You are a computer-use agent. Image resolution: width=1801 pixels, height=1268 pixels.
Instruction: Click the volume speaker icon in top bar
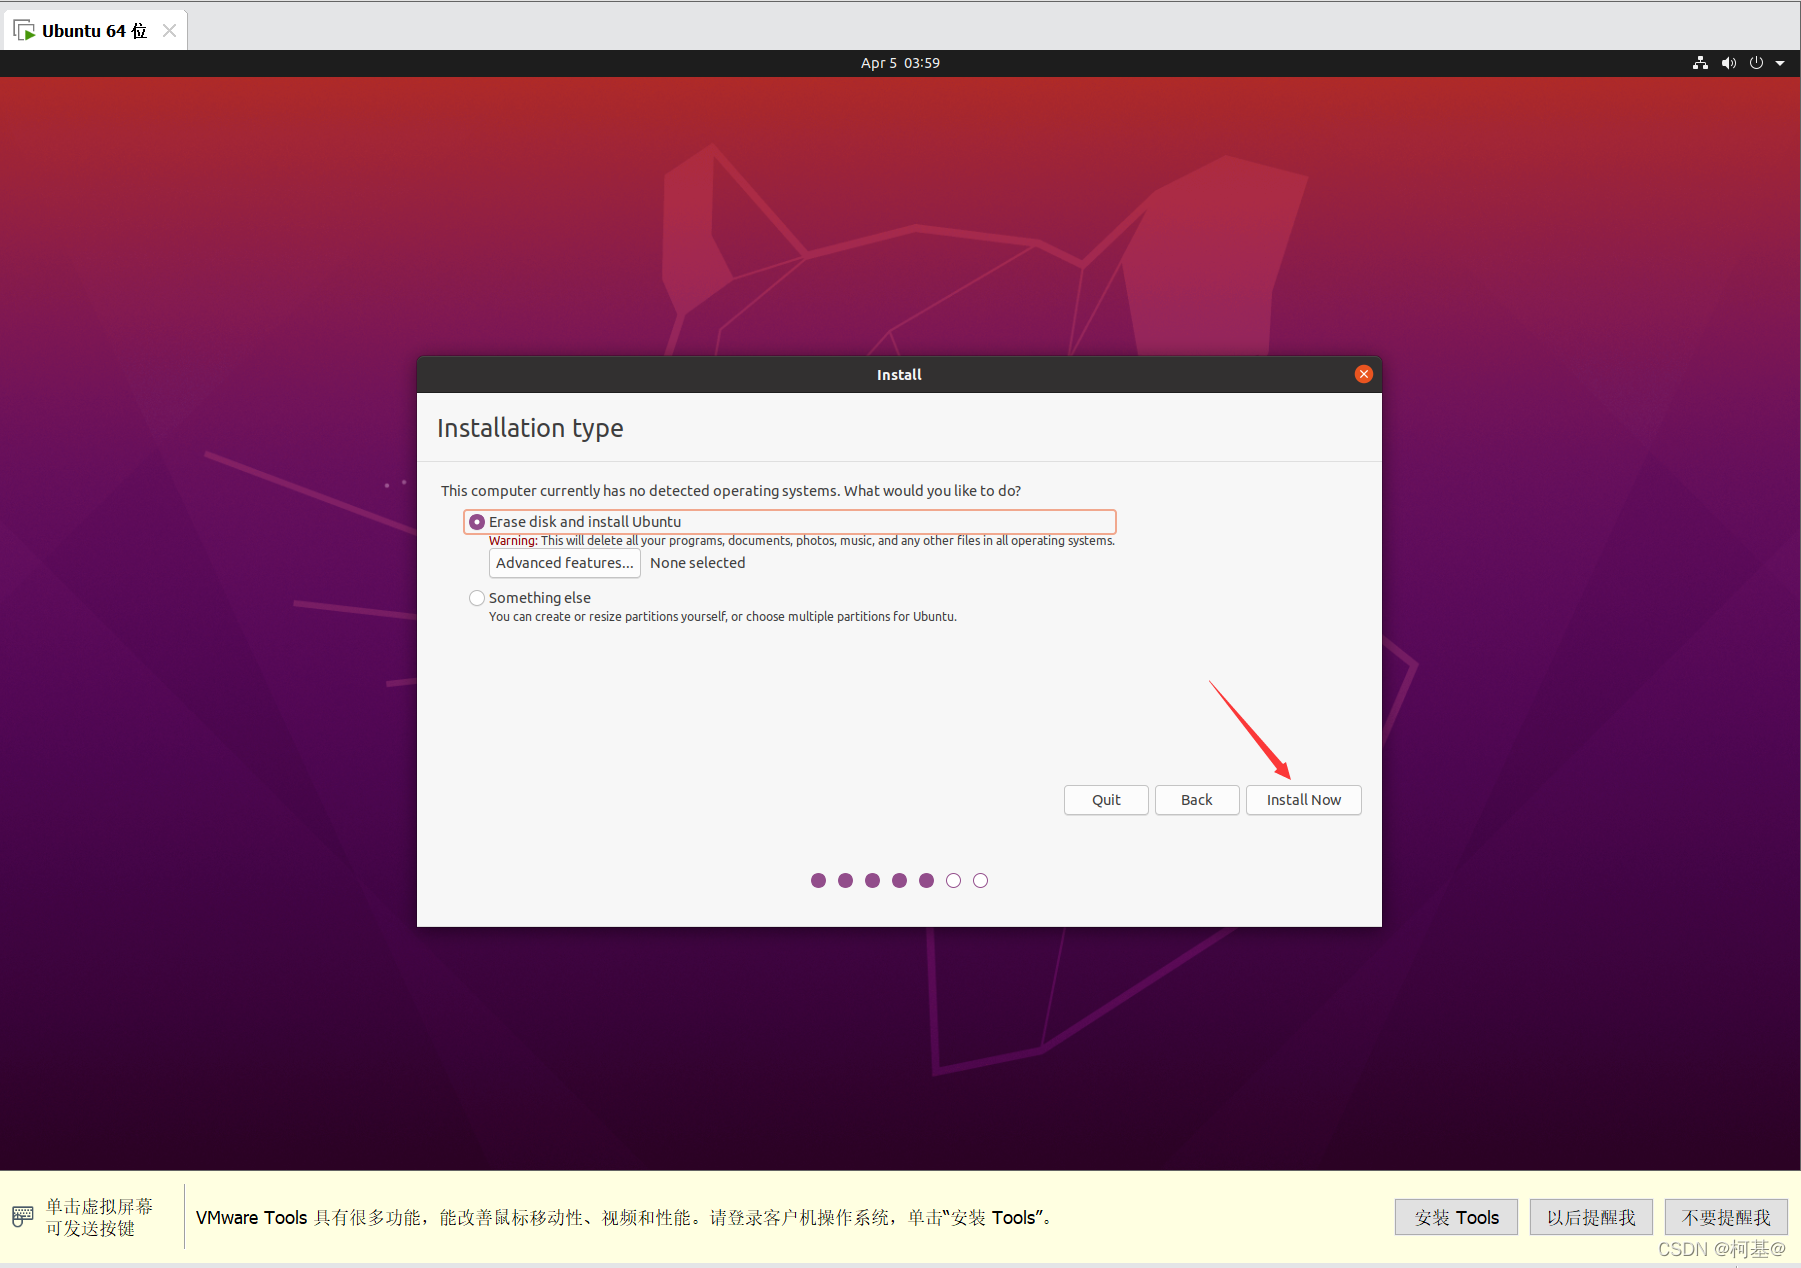click(1728, 63)
